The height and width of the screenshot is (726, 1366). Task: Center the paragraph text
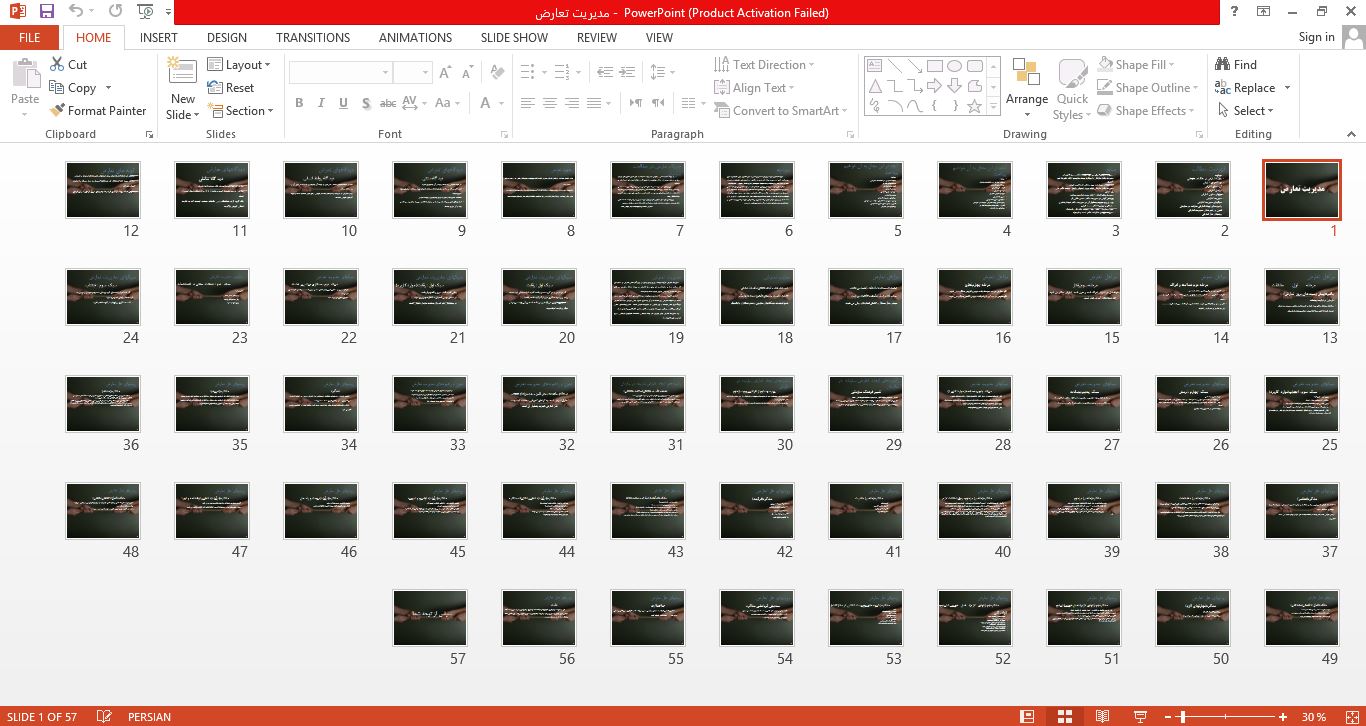click(x=550, y=103)
